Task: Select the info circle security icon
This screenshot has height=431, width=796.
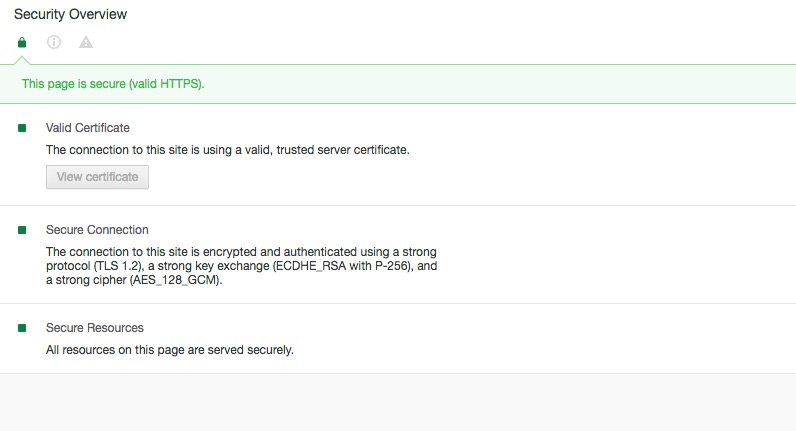Action: coord(54,42)
